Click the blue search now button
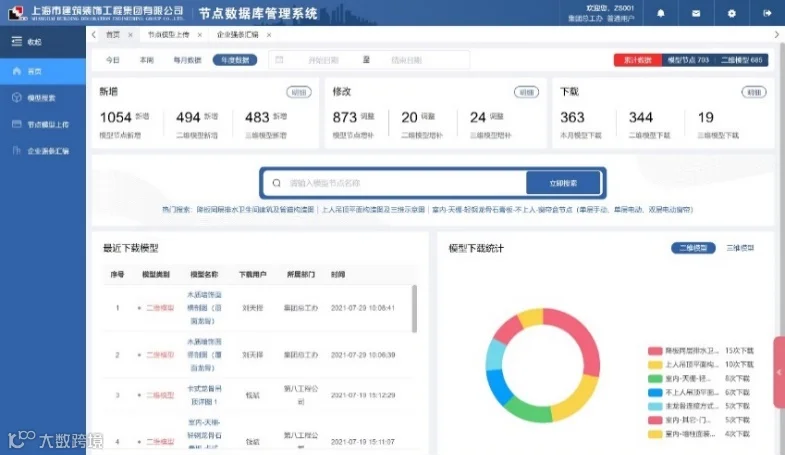 point(563,183)
